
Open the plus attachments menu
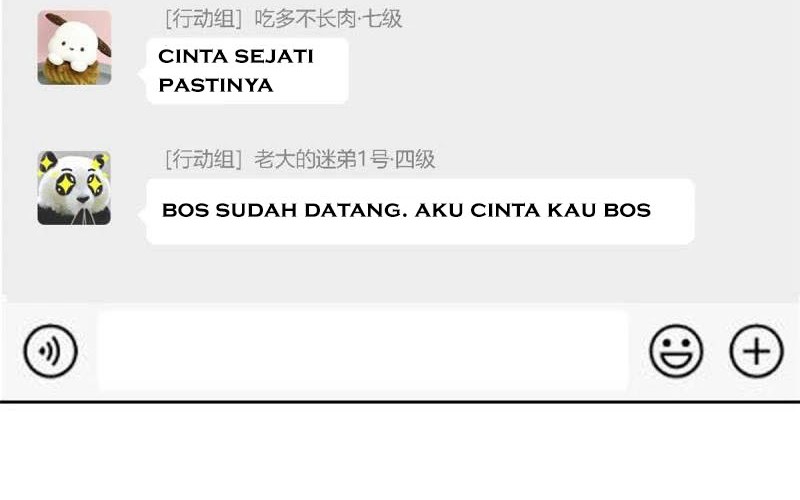click(x=756, y=351)
